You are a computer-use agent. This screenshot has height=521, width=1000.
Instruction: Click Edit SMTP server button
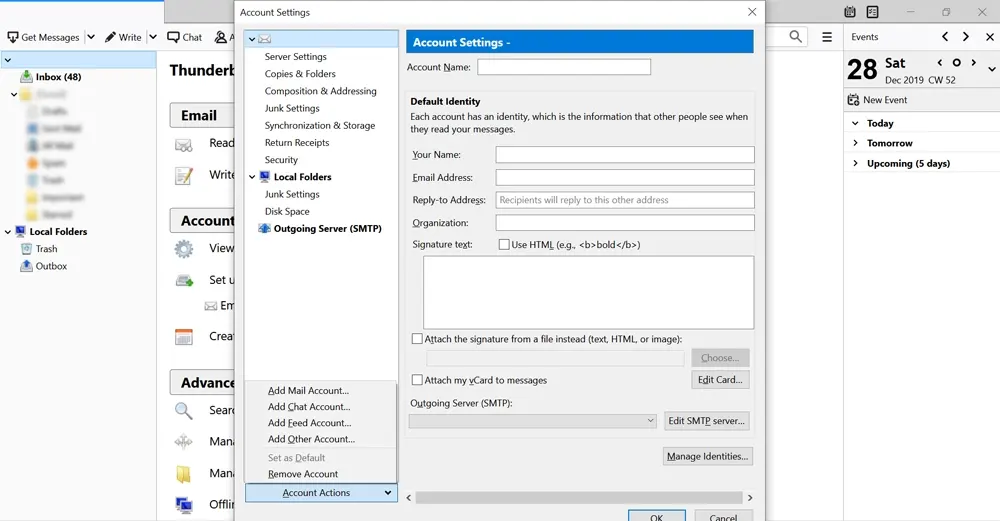(707, 421)
